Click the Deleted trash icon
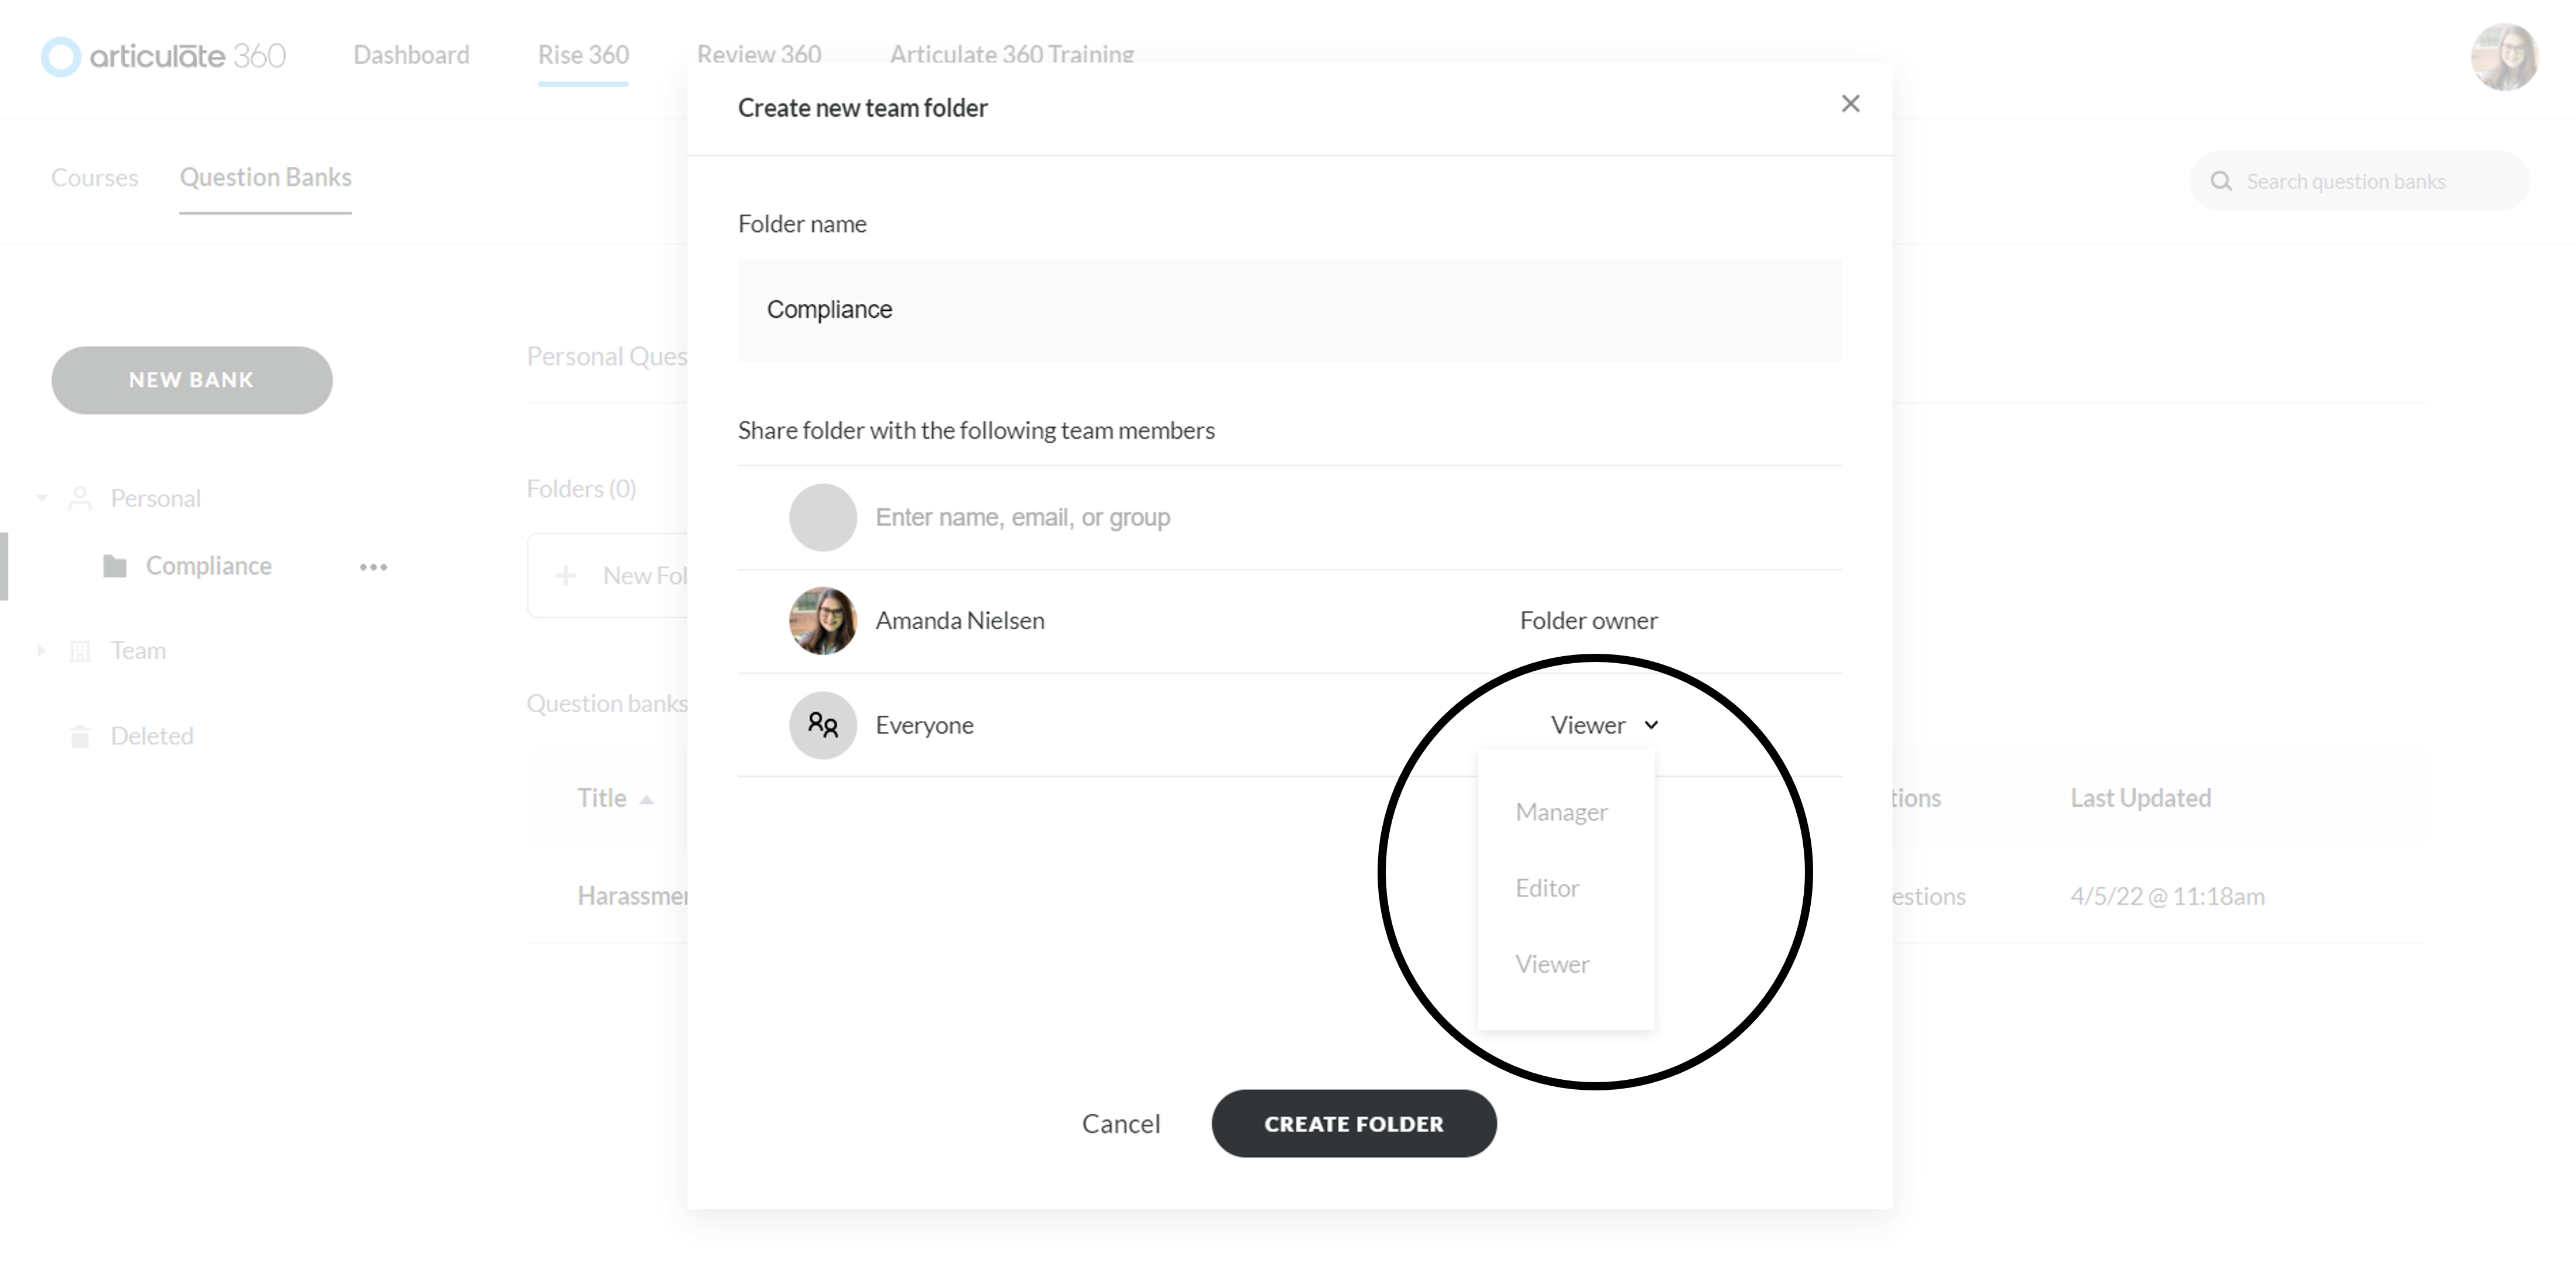Image resolution: width=2576 pixels, height=1273 pixels. point(80,737)
